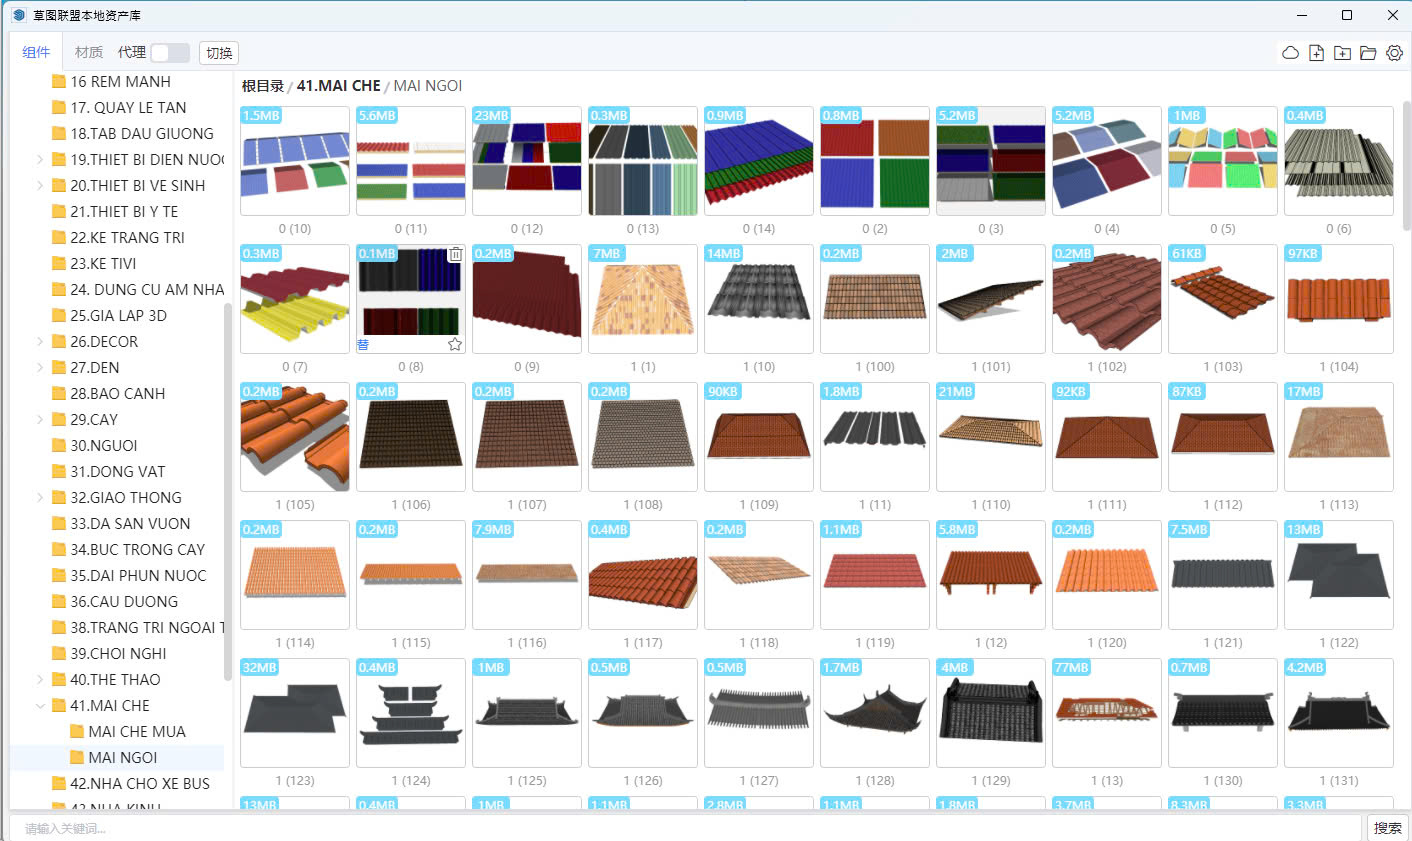Image resolution: width=1412 pixels, height=841 pixels.
Task: Select the 33.DA SAN VUON folder
Action: pos(130,523)
